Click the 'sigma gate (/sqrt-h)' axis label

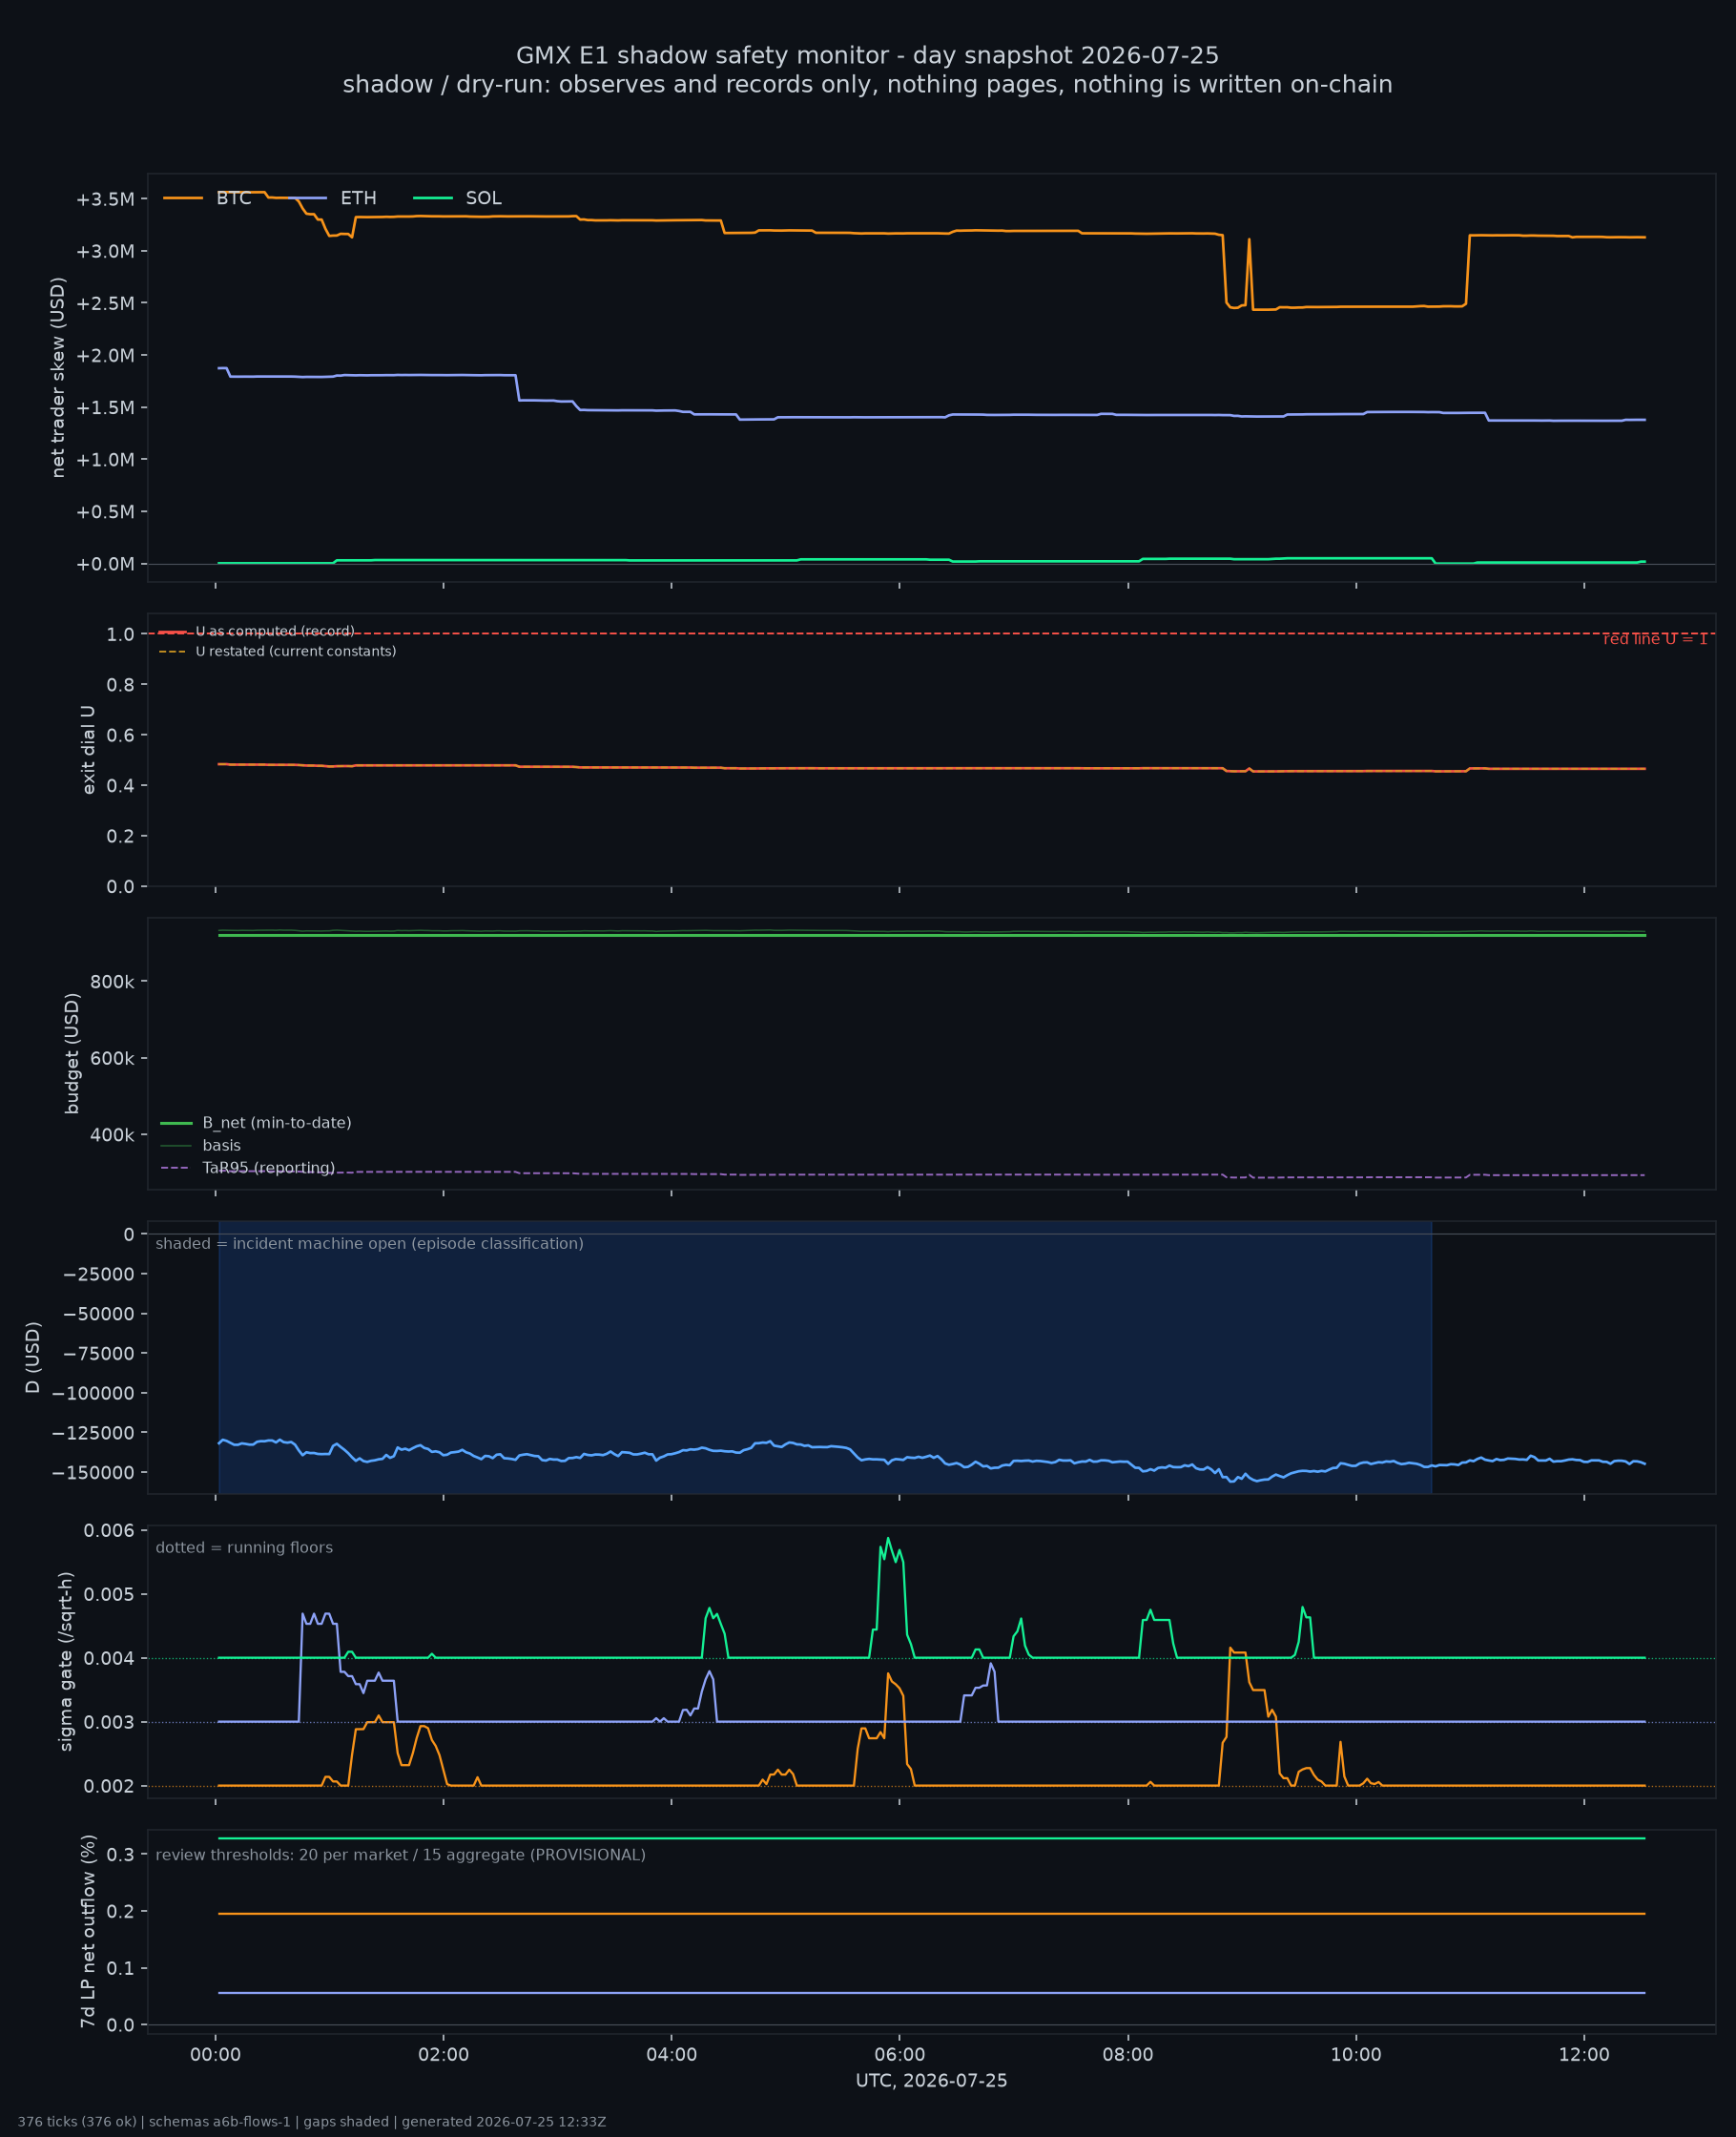(x=66, y=1661)
